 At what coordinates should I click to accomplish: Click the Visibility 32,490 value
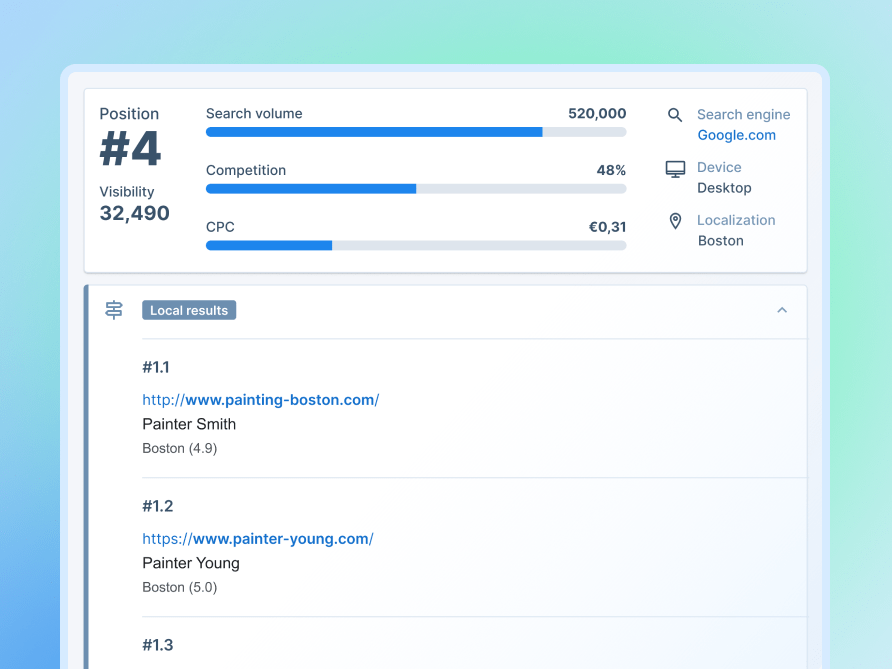(134, 213)
